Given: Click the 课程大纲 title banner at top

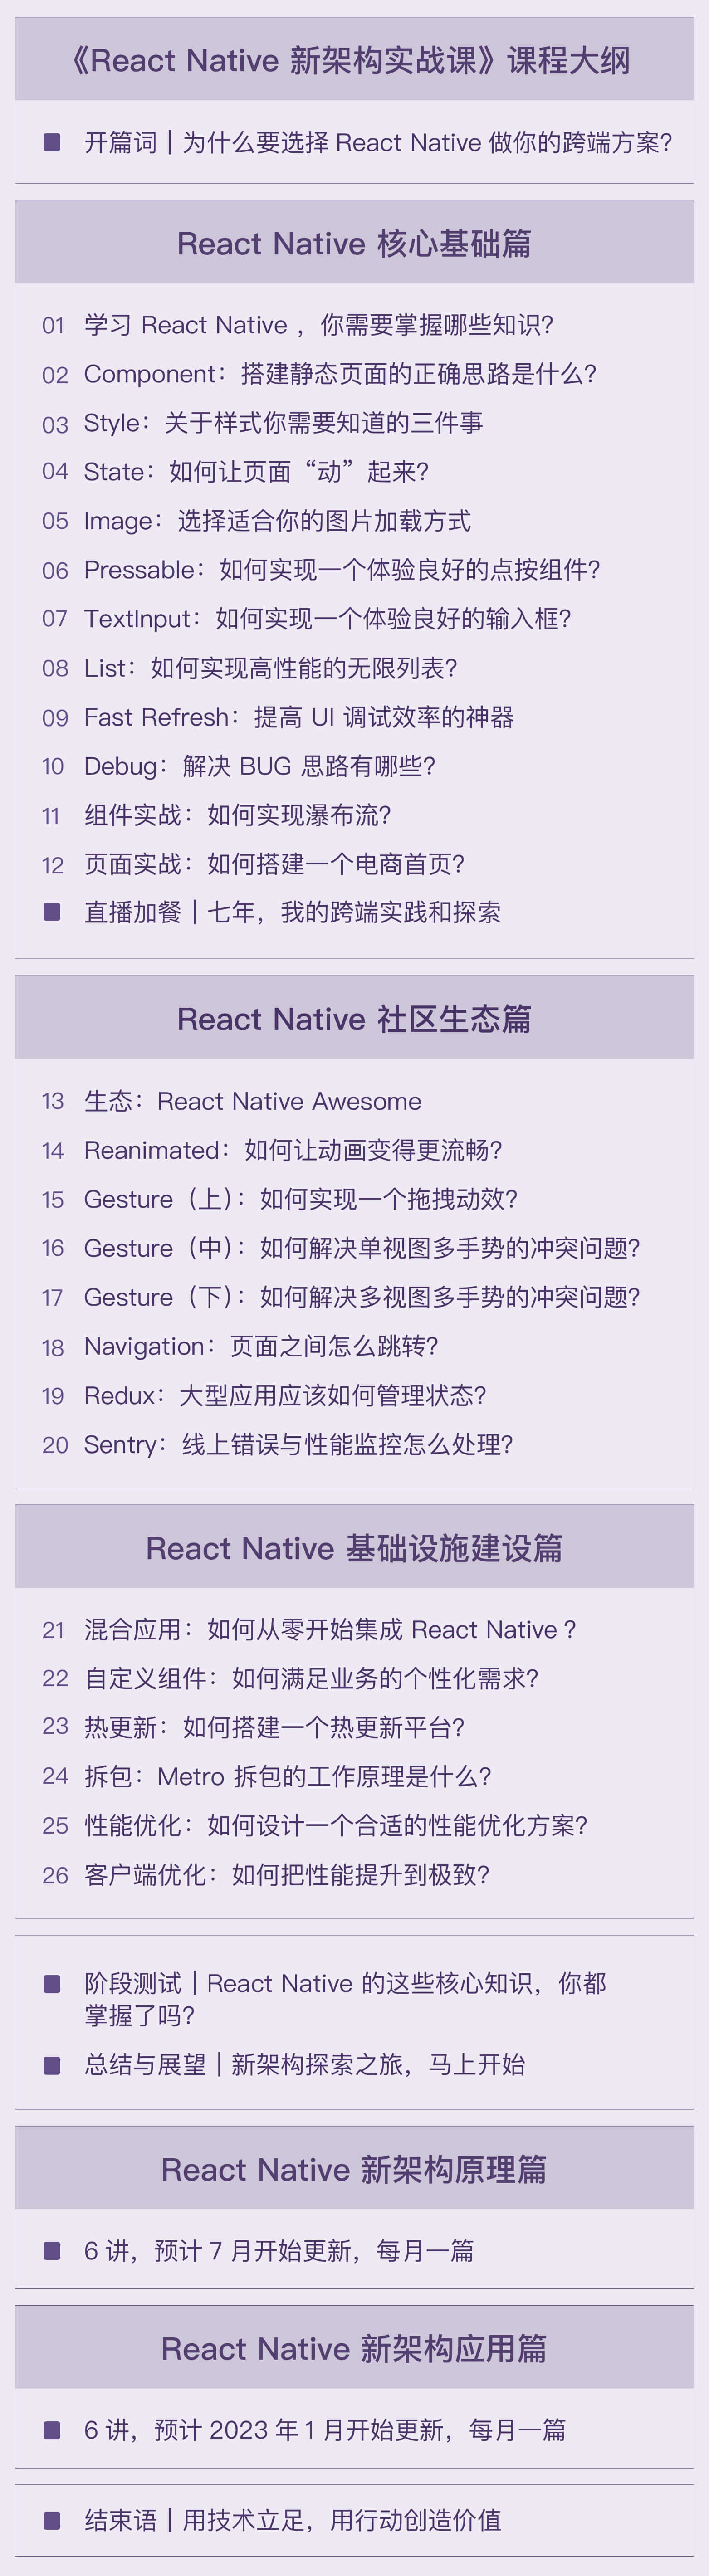Looking at the screenshot, I should pos(354,60).
